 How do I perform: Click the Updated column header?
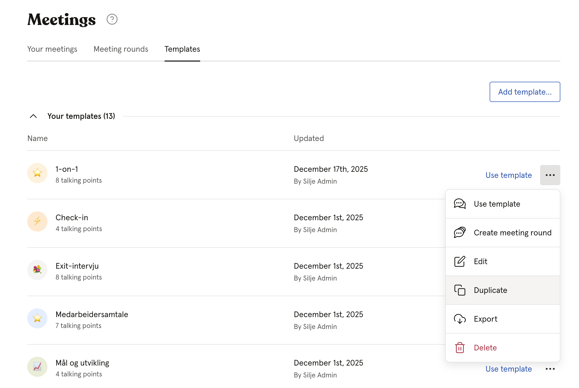(x=309, y=138)
